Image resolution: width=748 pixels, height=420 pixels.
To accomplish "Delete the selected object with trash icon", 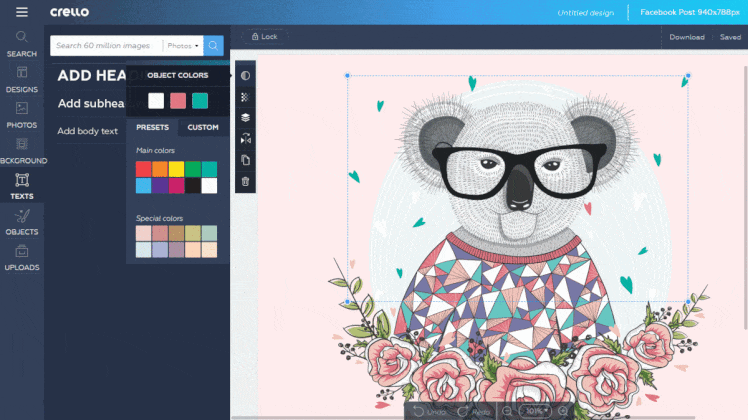I will [245, 181].
